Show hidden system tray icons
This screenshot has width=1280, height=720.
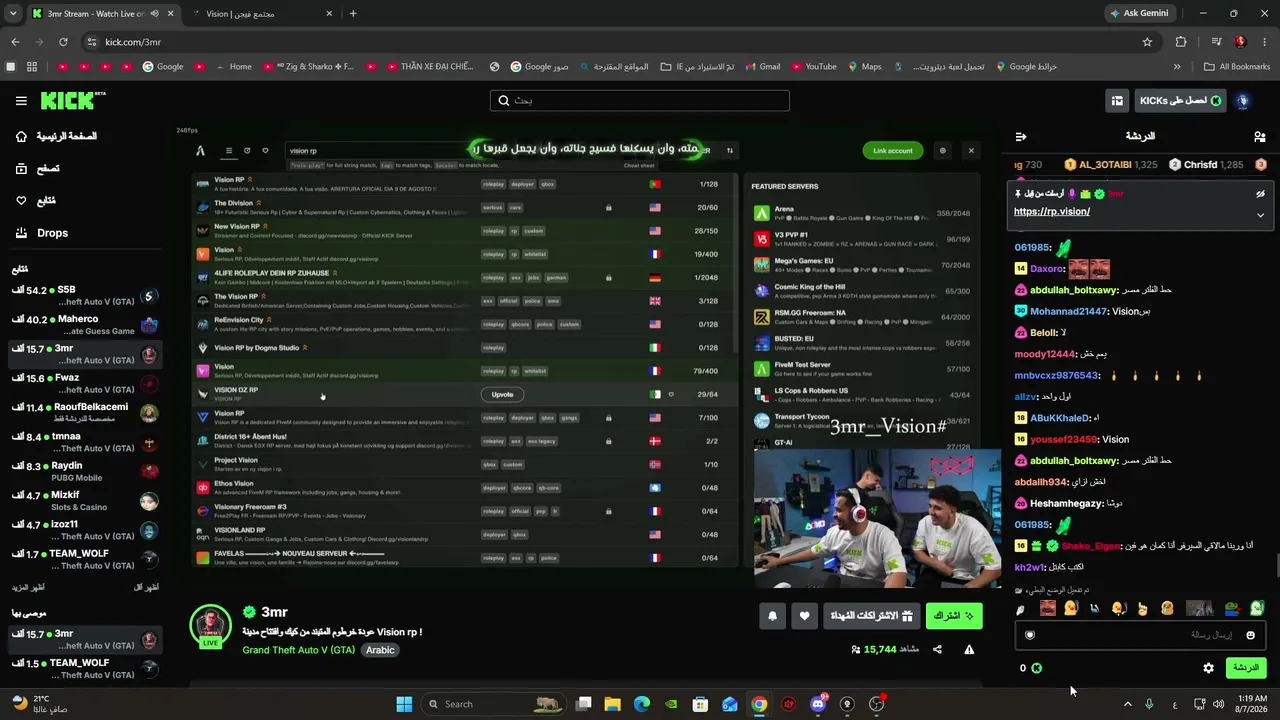[1128, 704]
